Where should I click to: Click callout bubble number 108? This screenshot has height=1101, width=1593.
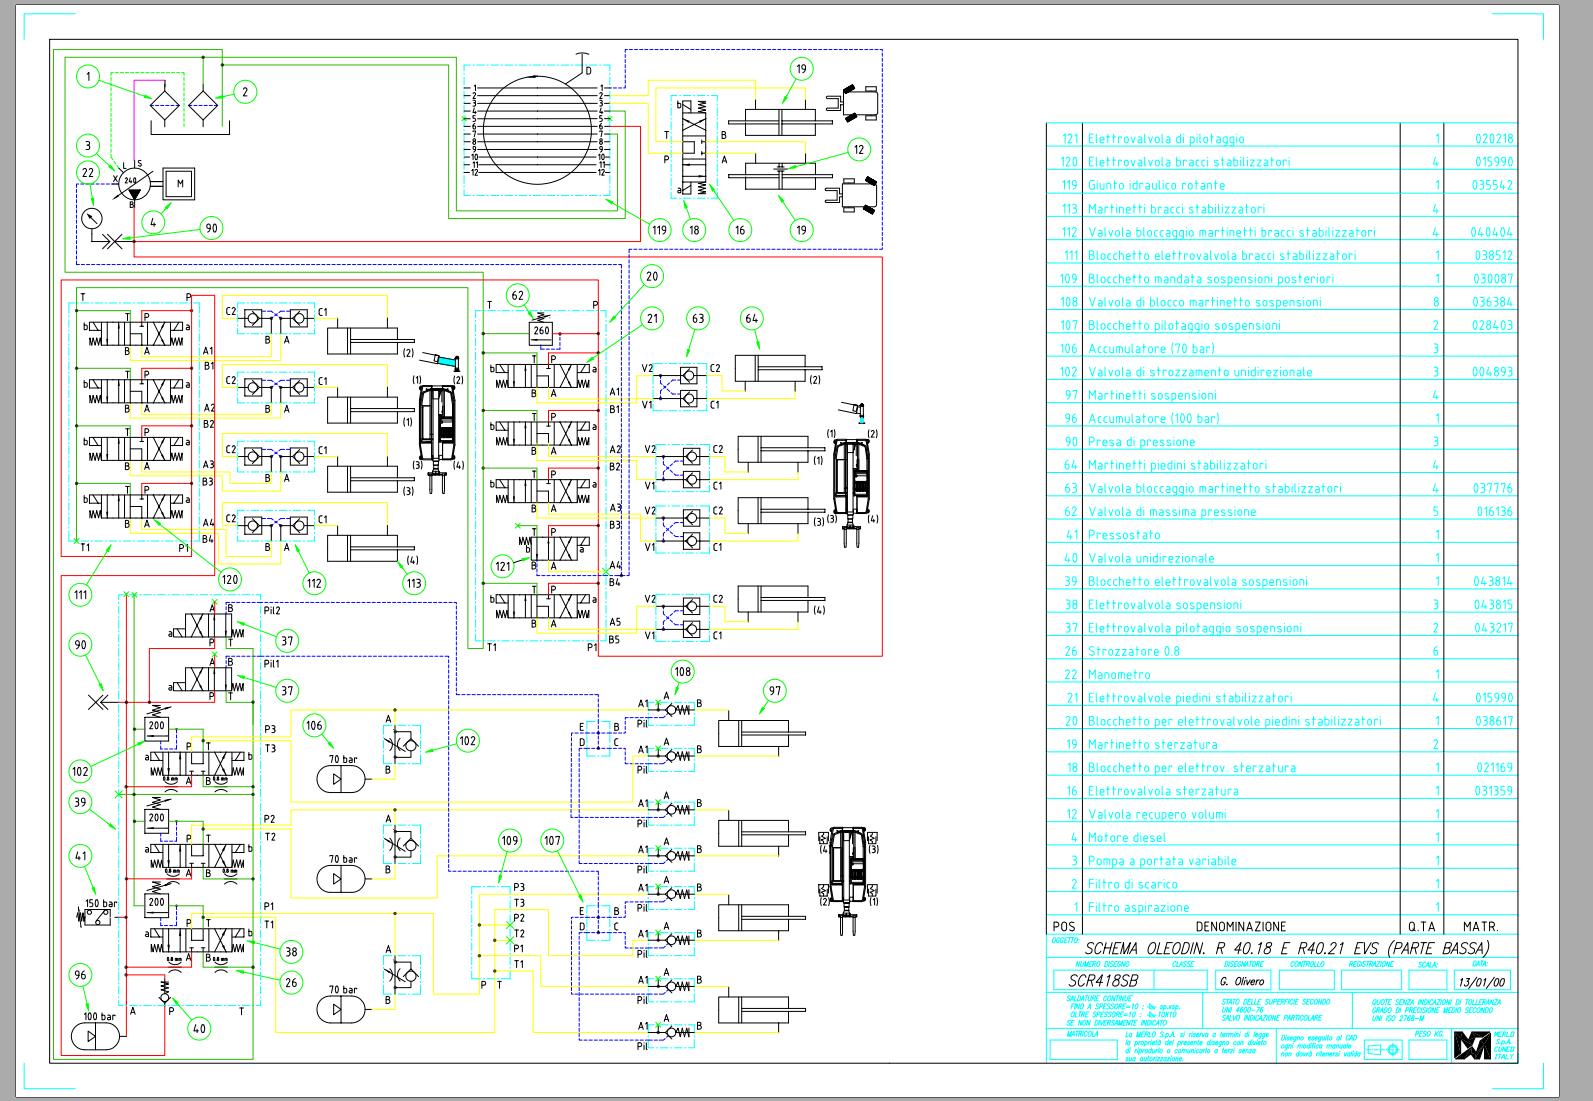(x=683, y=672)
